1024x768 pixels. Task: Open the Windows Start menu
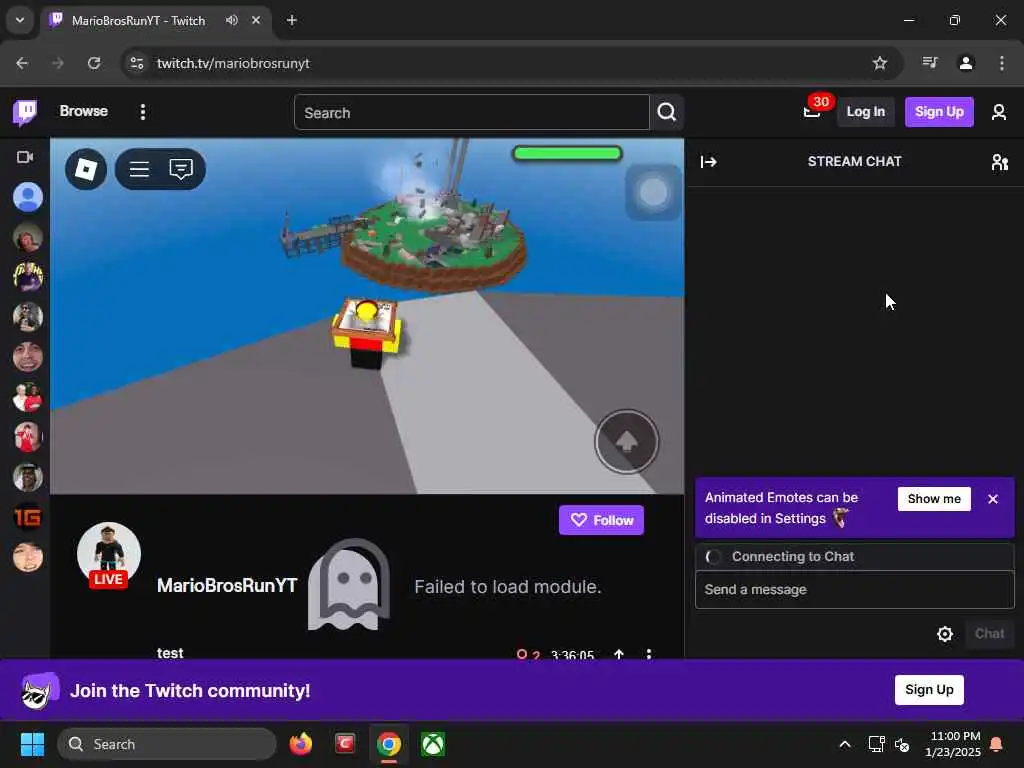32,744
